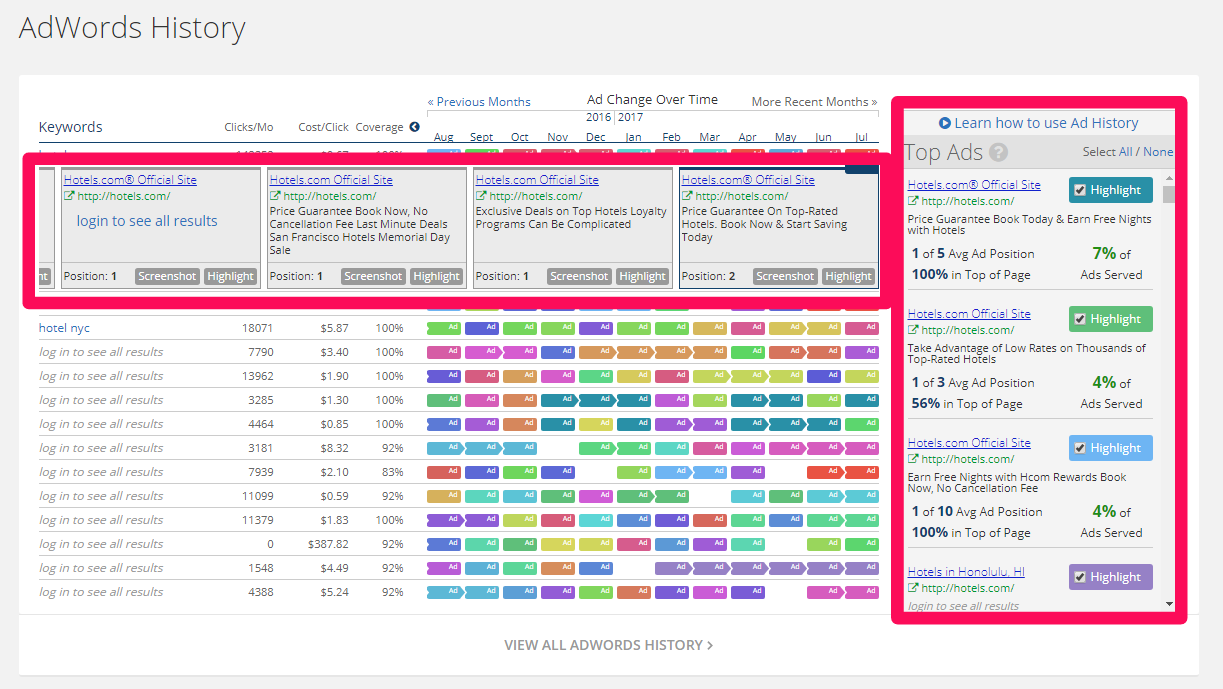Open the help icon next to Top Ads

998,153
